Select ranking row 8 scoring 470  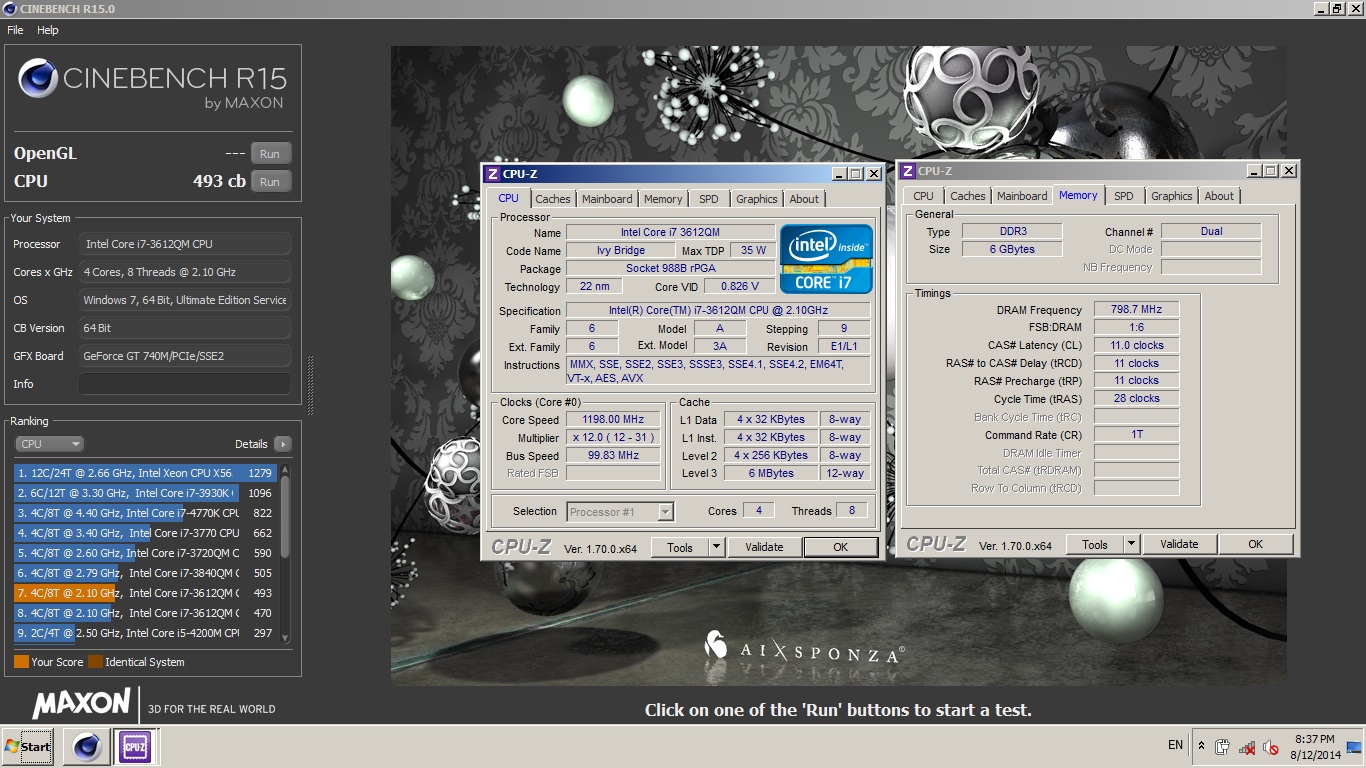(146, 613)
